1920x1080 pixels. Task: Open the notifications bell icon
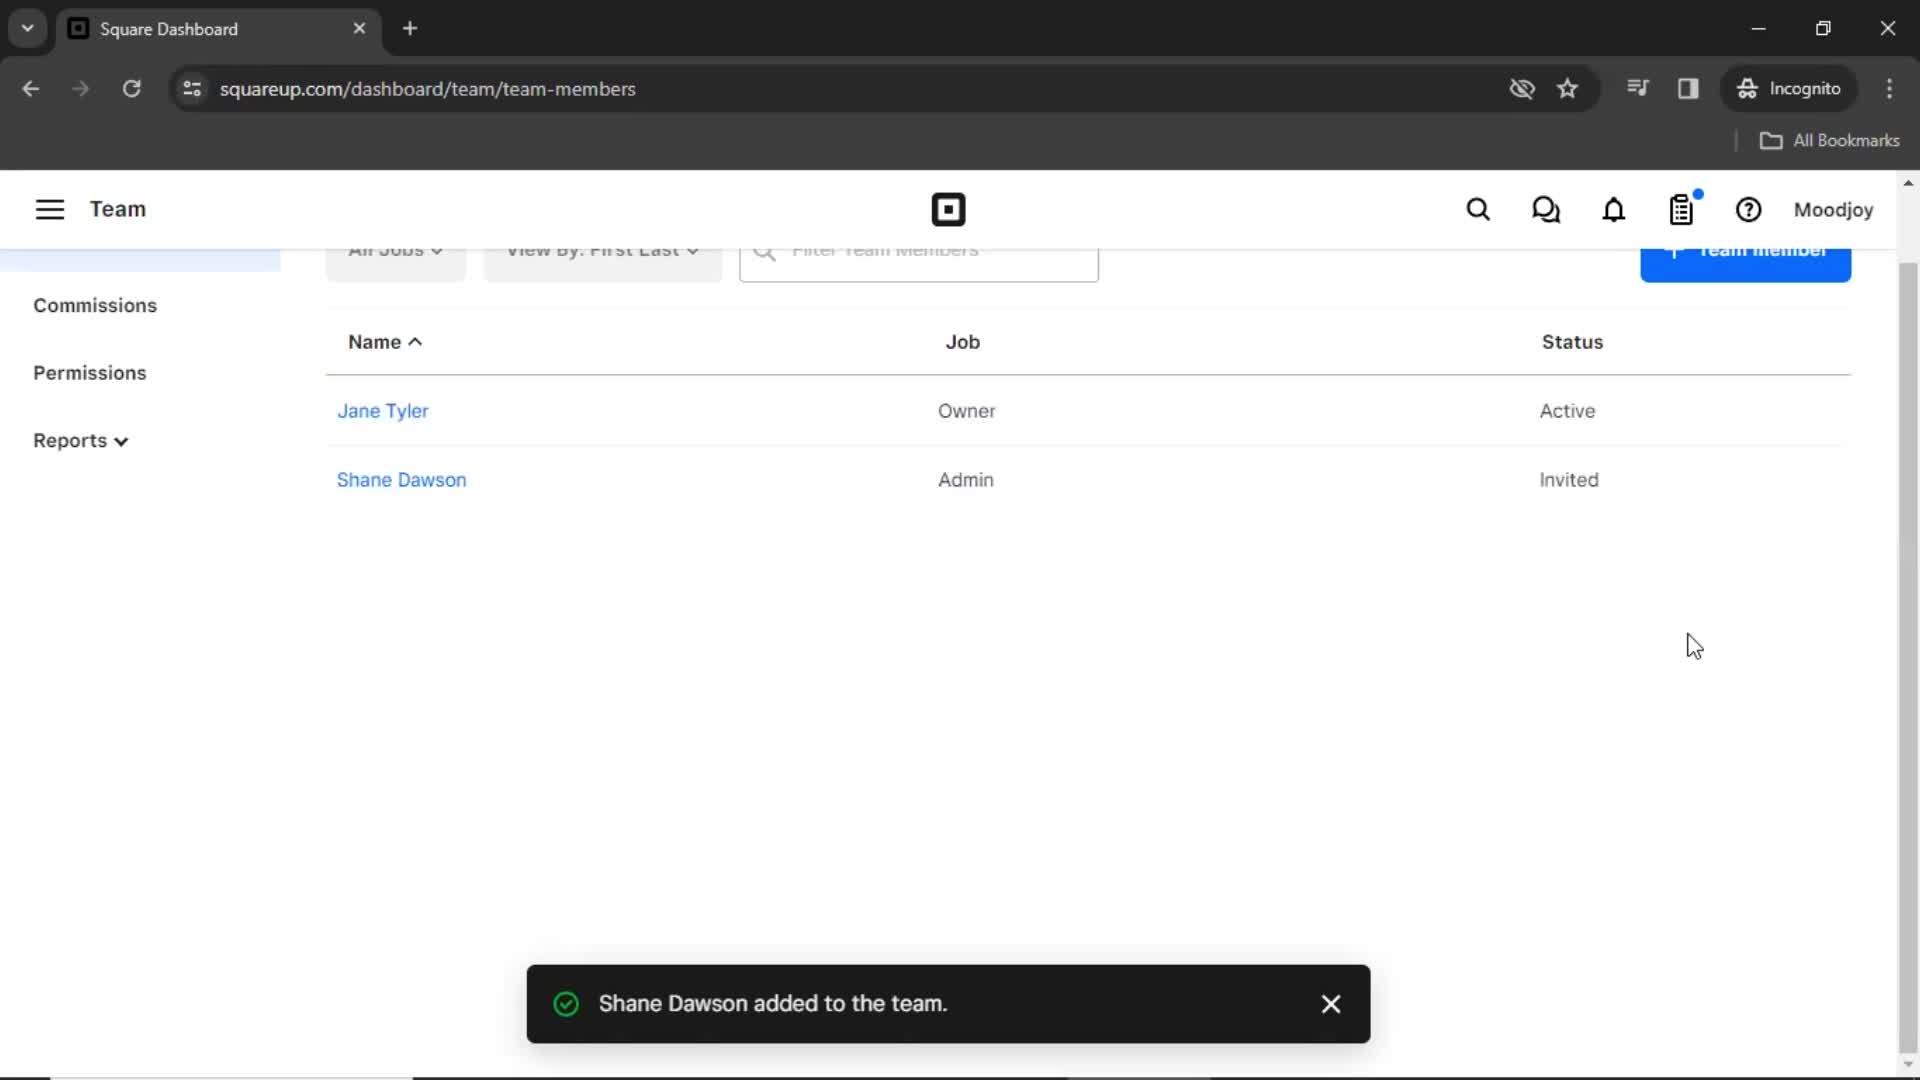tap(1613, 208)
